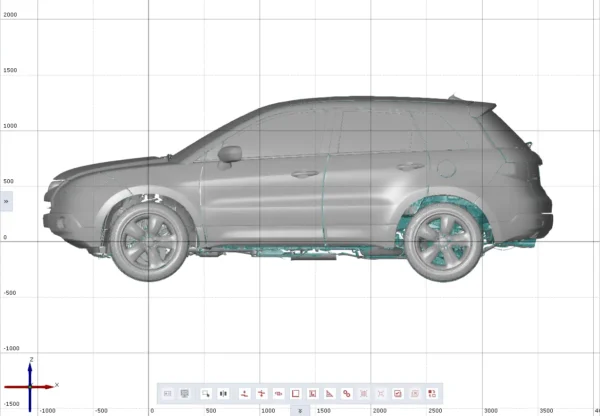600x416 pixels.
Task: Open the red shapes grid icon
Action: pyautogui.click(x=432, y=393)
